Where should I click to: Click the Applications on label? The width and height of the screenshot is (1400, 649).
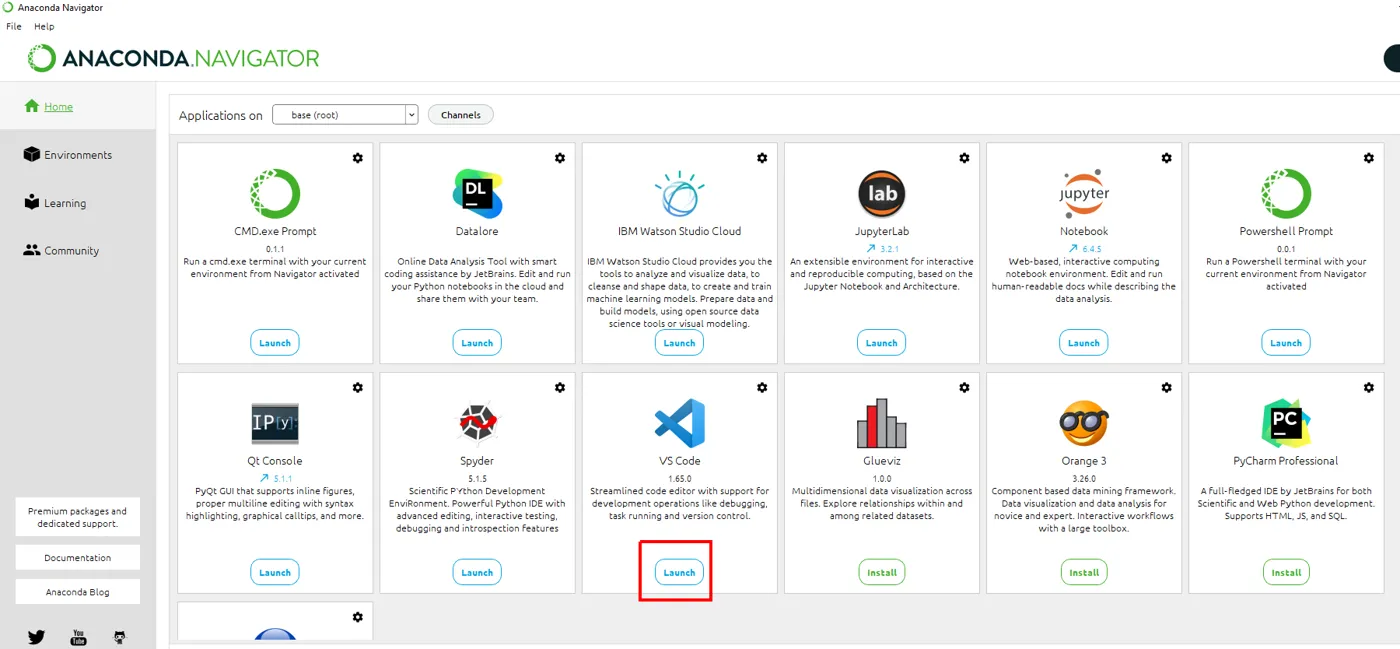point(221,116)
